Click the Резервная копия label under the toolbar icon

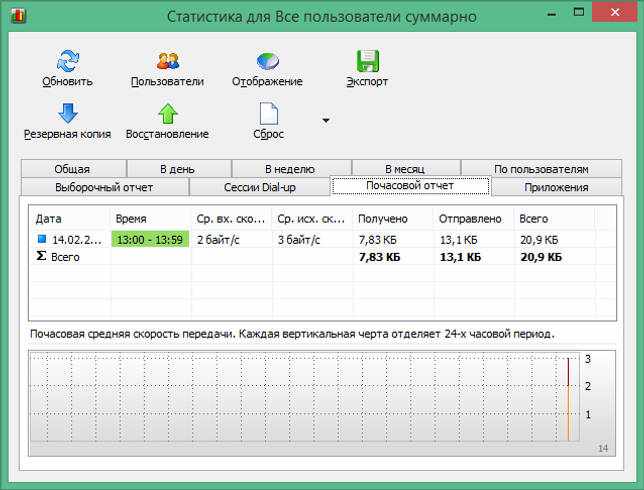(67, 134)
